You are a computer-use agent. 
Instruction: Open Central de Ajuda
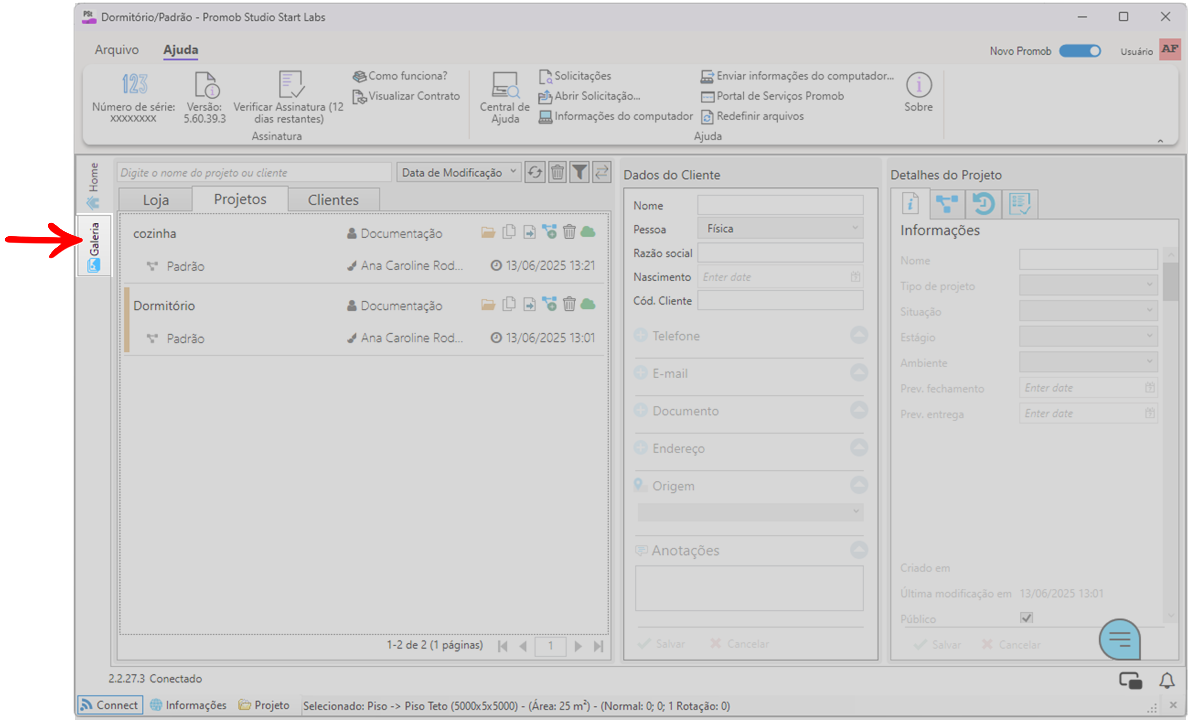(x=505, y=98)
